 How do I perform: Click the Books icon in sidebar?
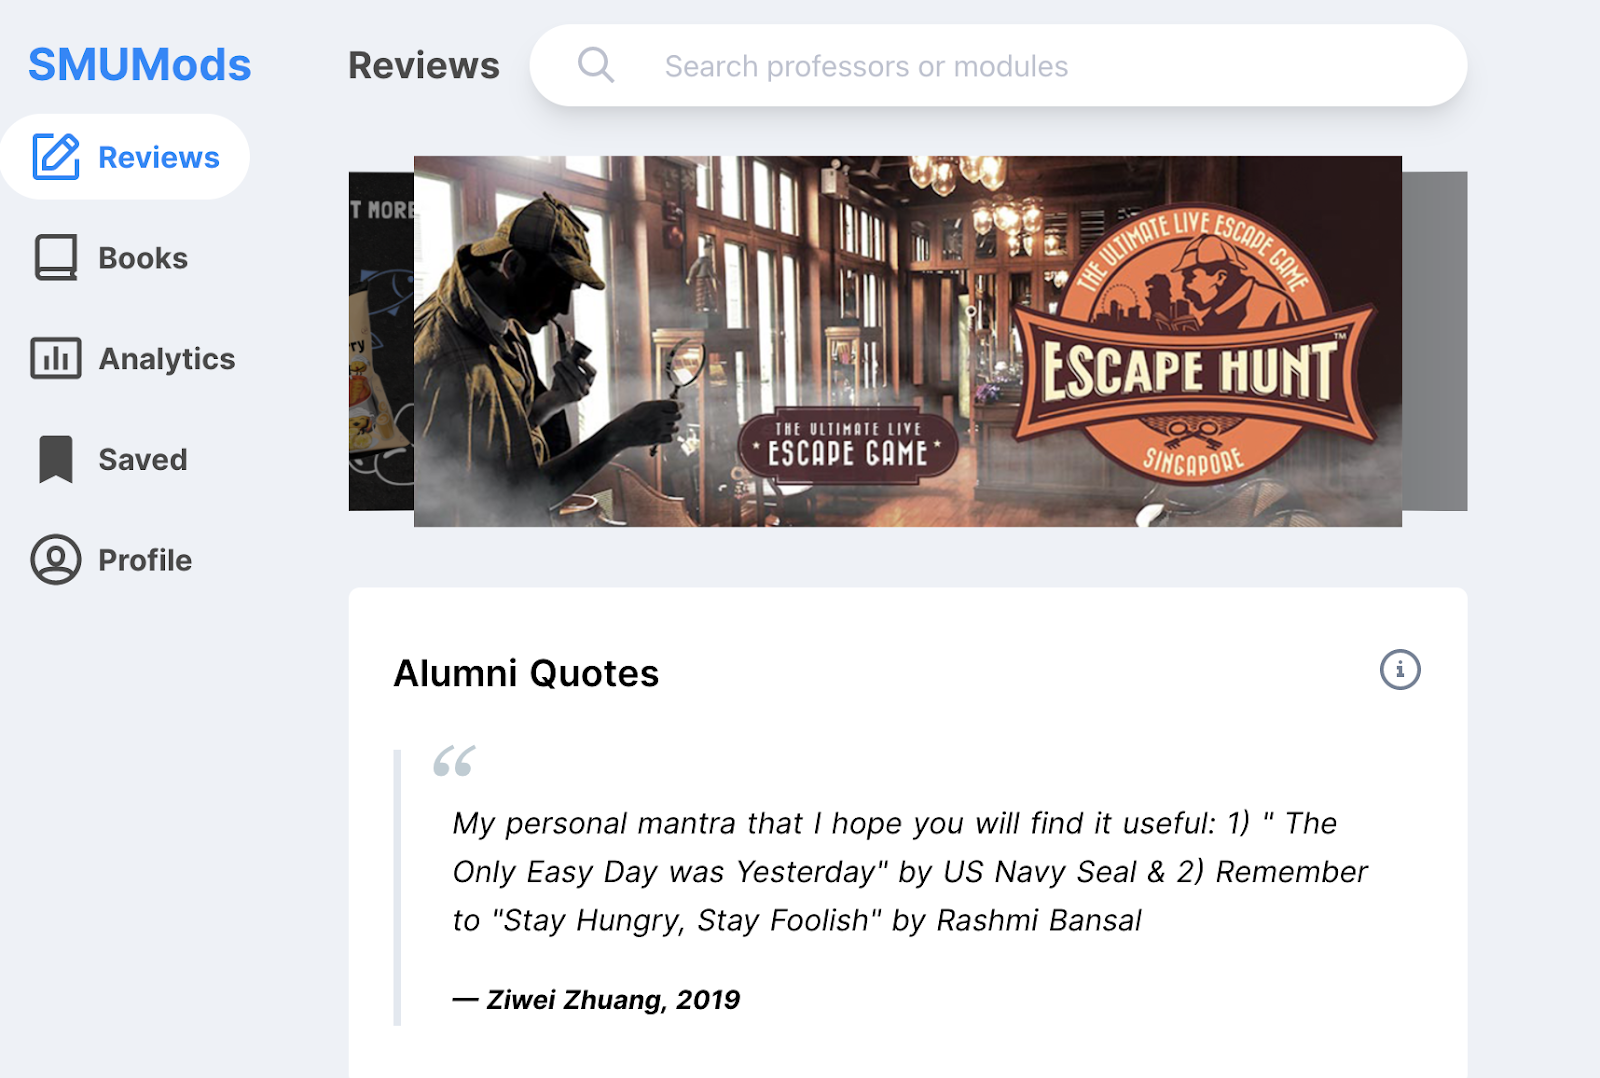56,258
